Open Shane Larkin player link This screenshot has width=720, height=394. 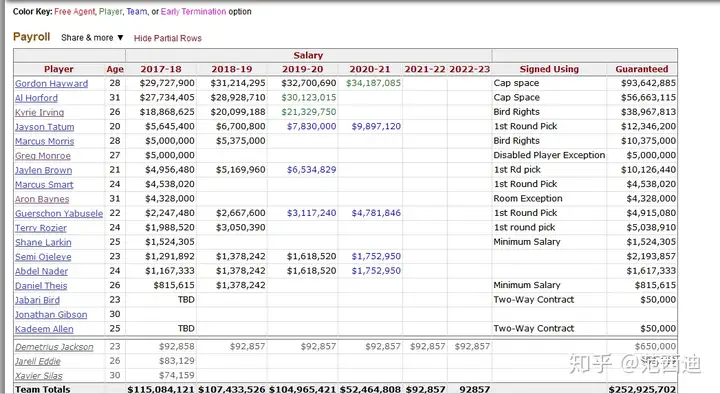[x=43, y=242]
